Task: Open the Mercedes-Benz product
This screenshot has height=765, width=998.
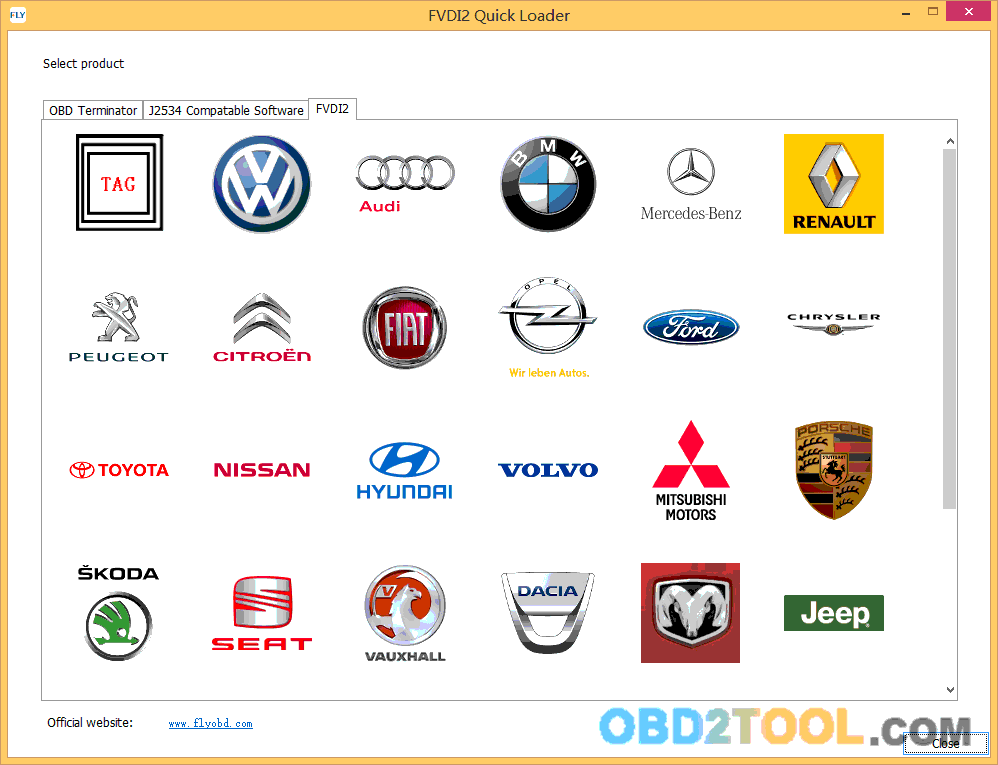Action: click(691, 185)
